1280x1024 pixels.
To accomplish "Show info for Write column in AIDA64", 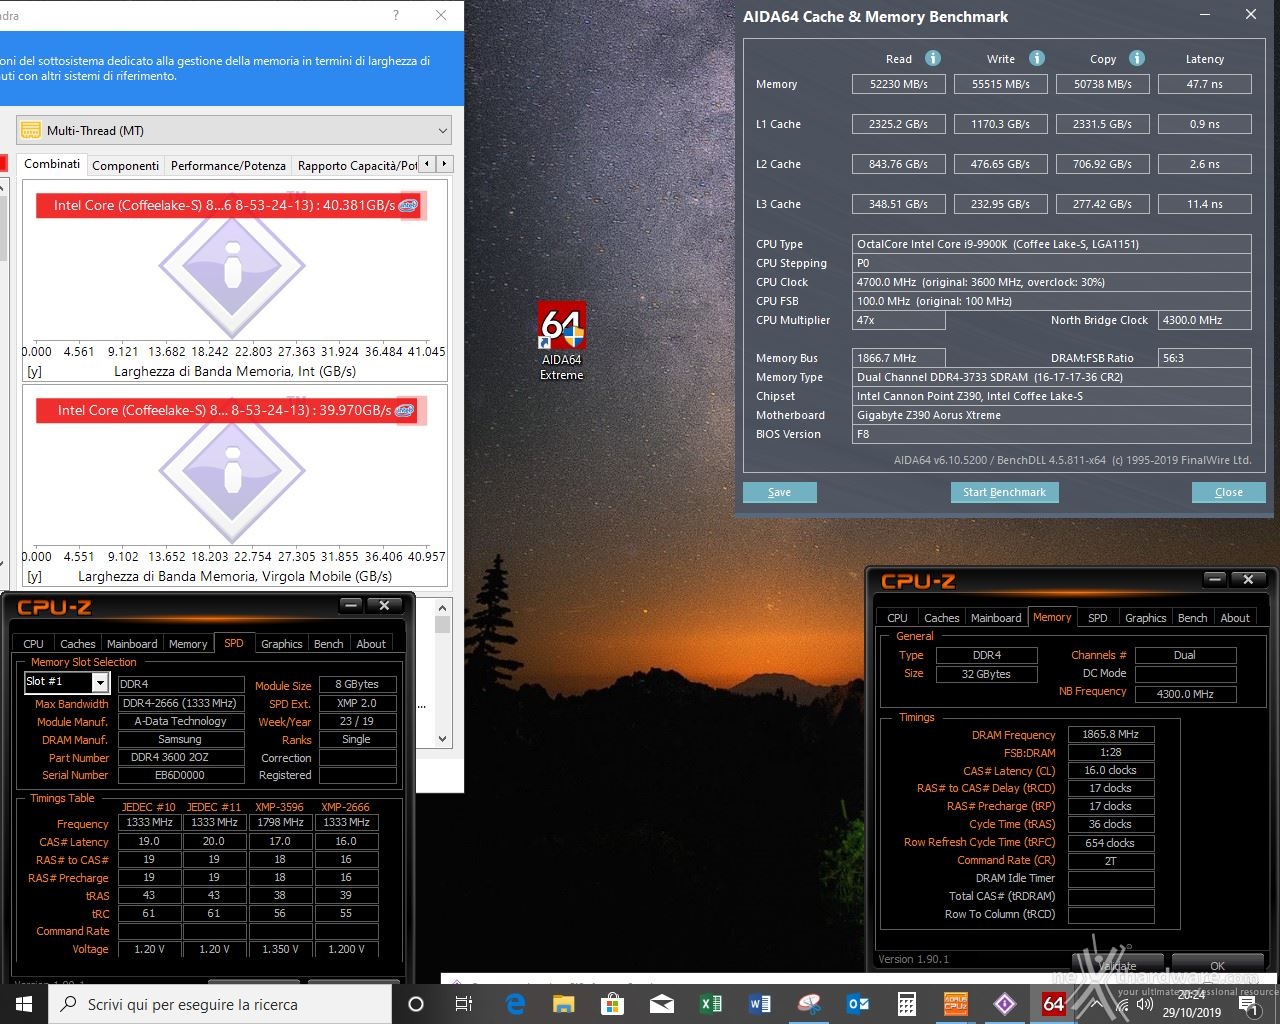I will pos(1037,58).
